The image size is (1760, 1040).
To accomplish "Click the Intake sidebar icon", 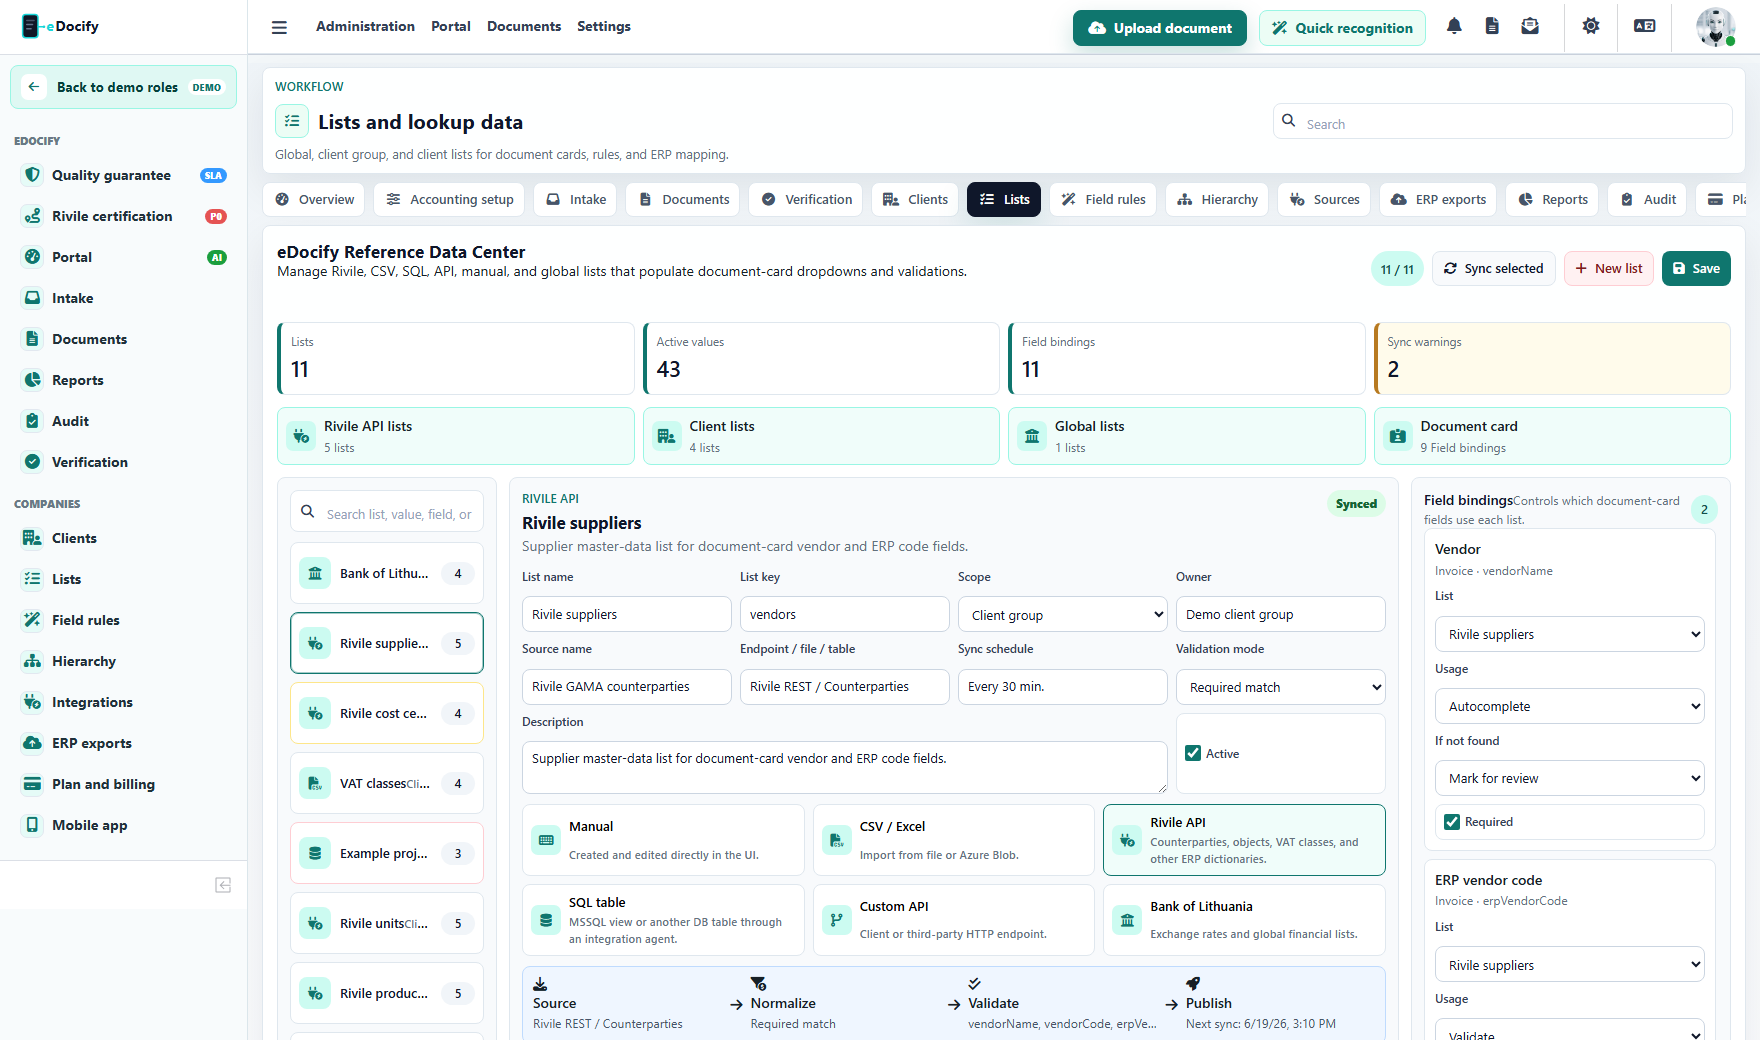I will 33,298.
